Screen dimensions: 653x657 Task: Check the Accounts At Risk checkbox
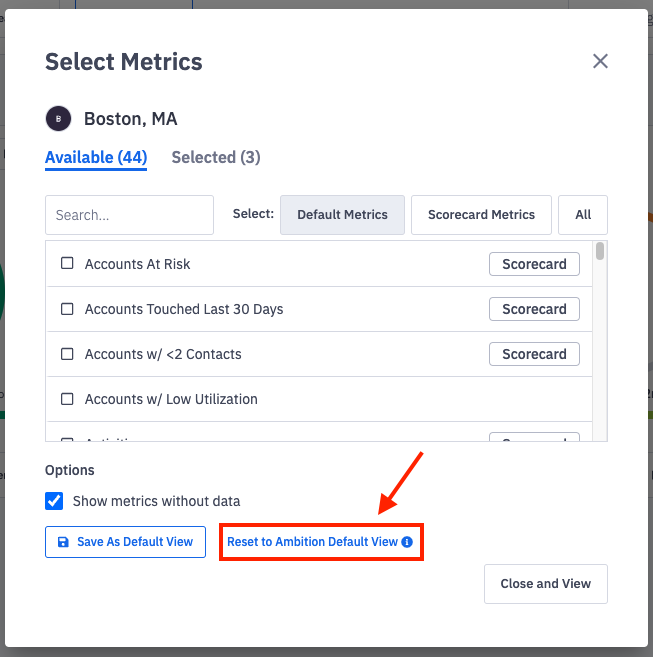[68, 264]
